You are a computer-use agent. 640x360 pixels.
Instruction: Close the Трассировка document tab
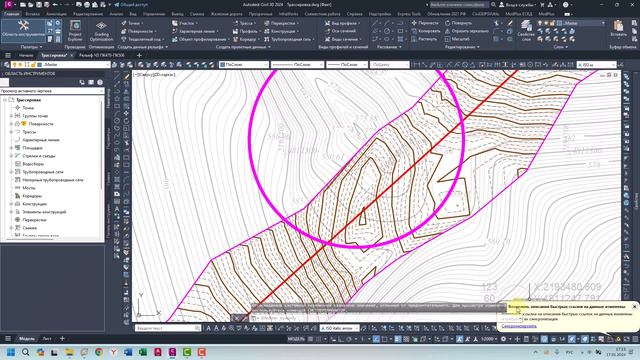(x=71, y=55)
